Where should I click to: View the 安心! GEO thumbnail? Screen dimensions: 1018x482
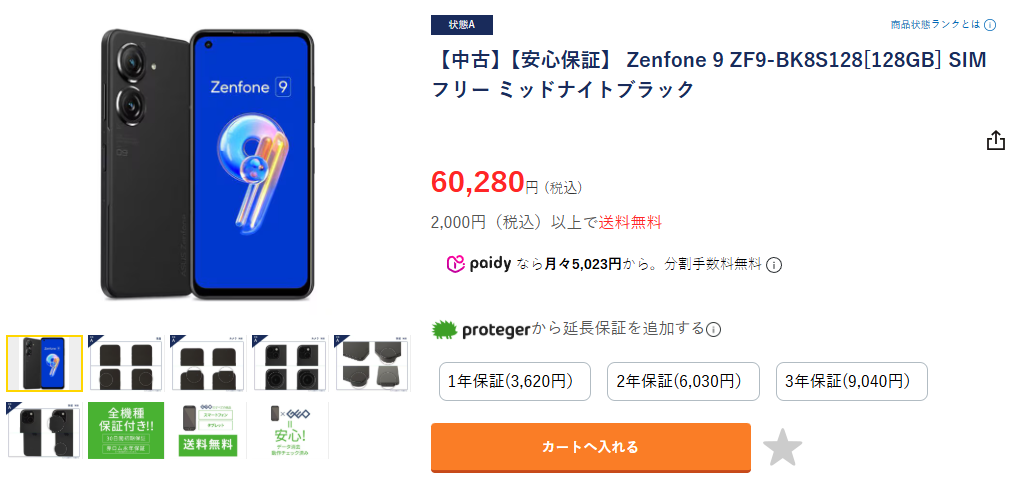tap(290, 430)
